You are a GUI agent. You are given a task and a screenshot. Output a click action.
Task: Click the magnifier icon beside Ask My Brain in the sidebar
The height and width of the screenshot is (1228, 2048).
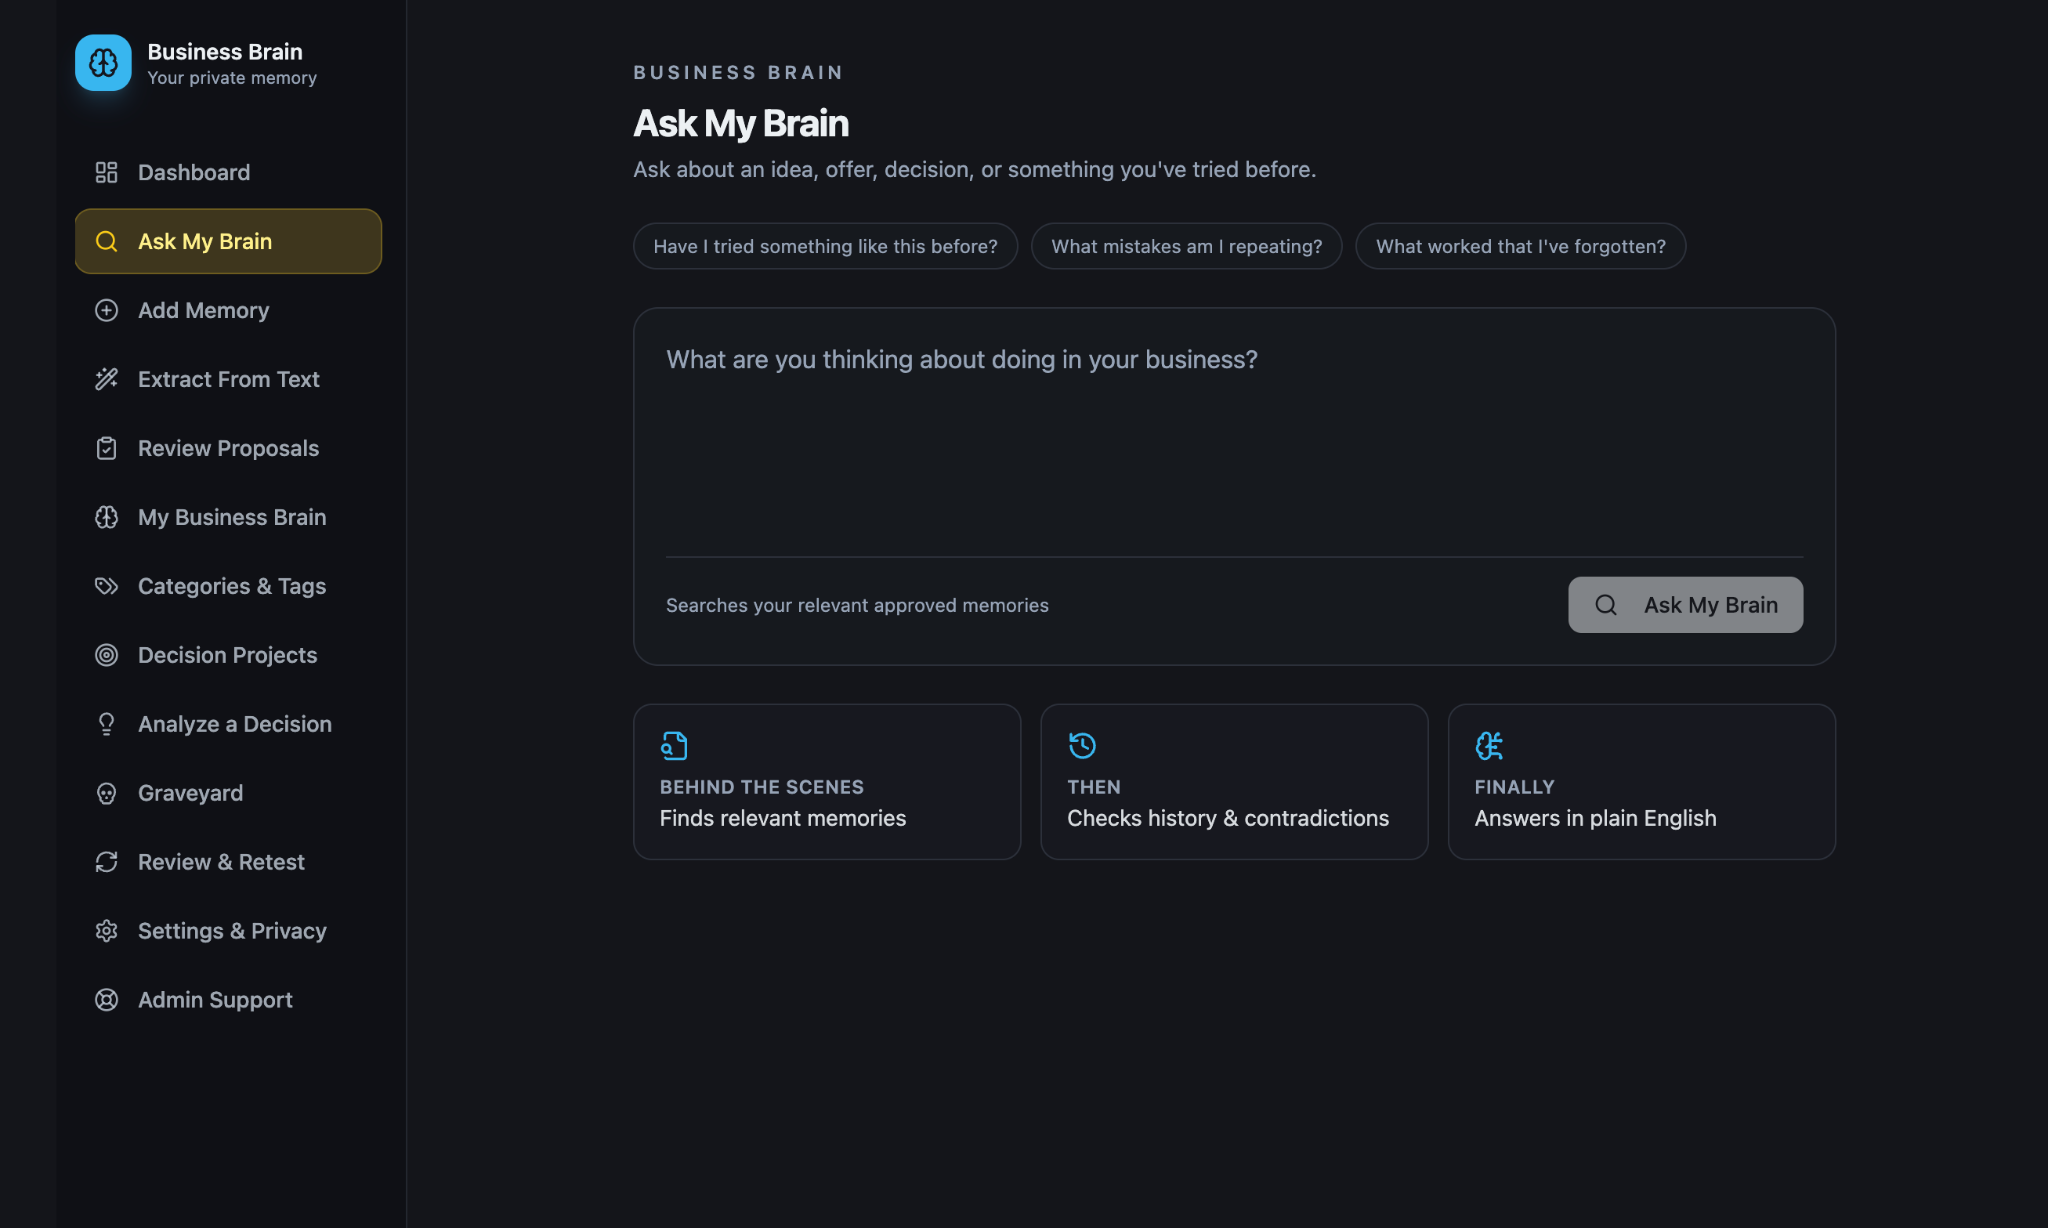pyautogui.click(x=106, y=241)
